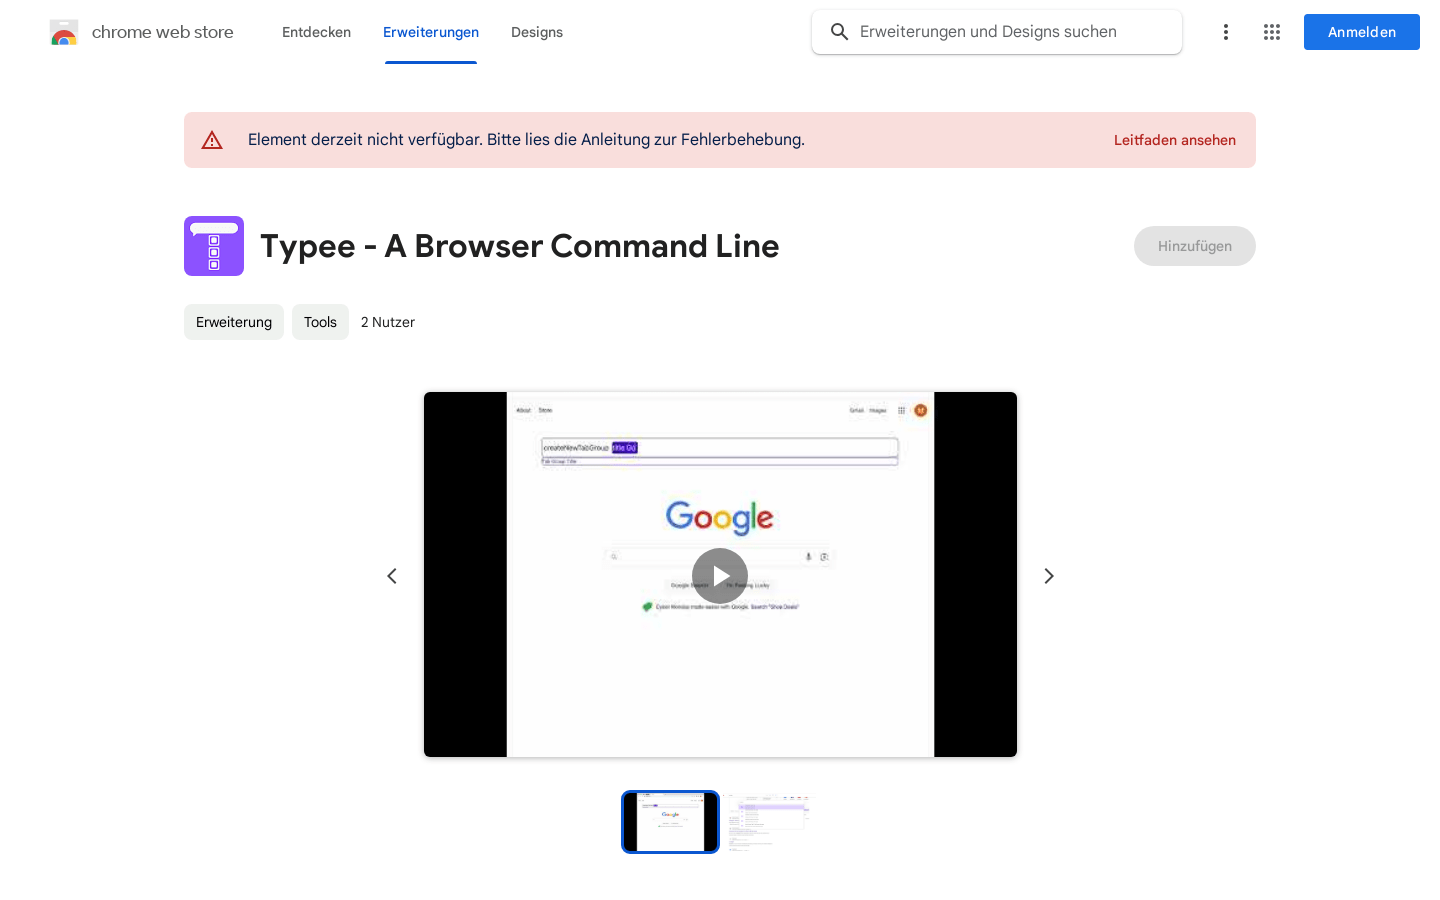Click the 2 Nutzer text

(x=388, y=322)
